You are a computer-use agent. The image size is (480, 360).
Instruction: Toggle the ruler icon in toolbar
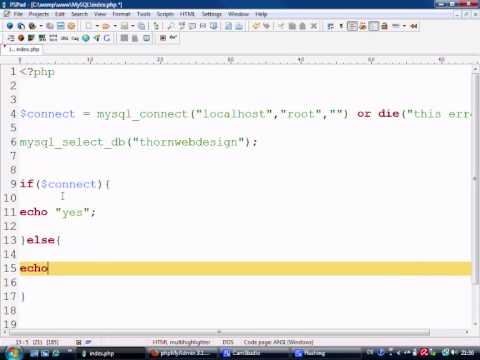pyautogui.click(x=395, y=26)
